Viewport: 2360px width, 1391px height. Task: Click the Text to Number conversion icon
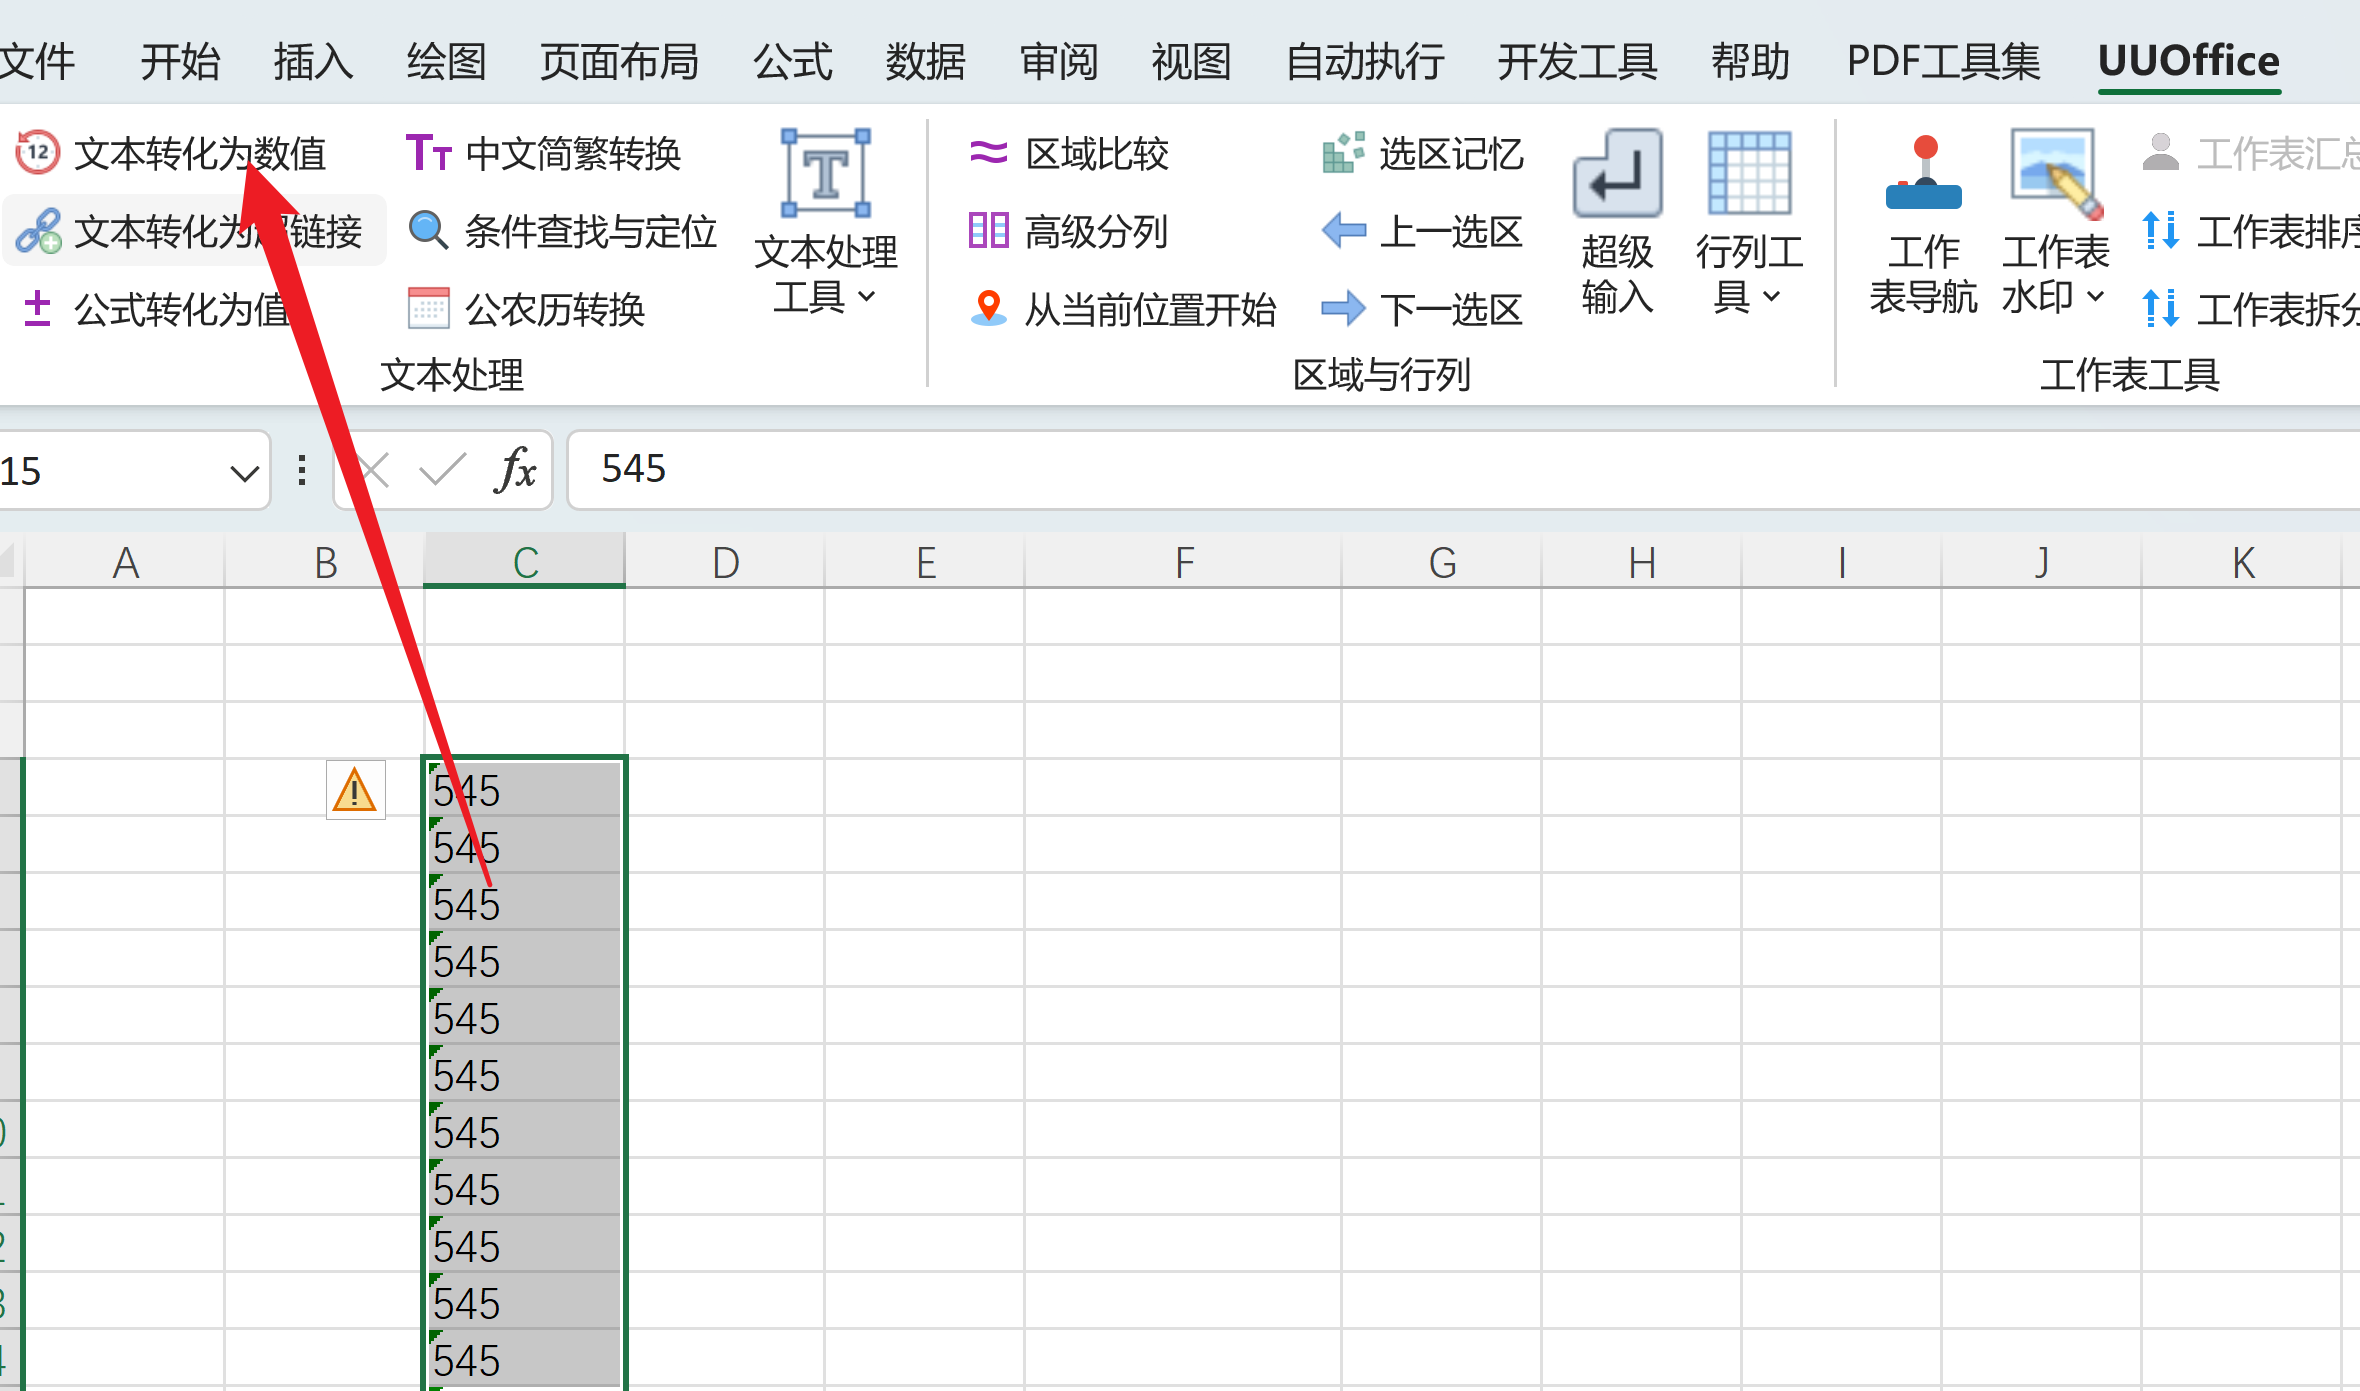pos(38,153)
